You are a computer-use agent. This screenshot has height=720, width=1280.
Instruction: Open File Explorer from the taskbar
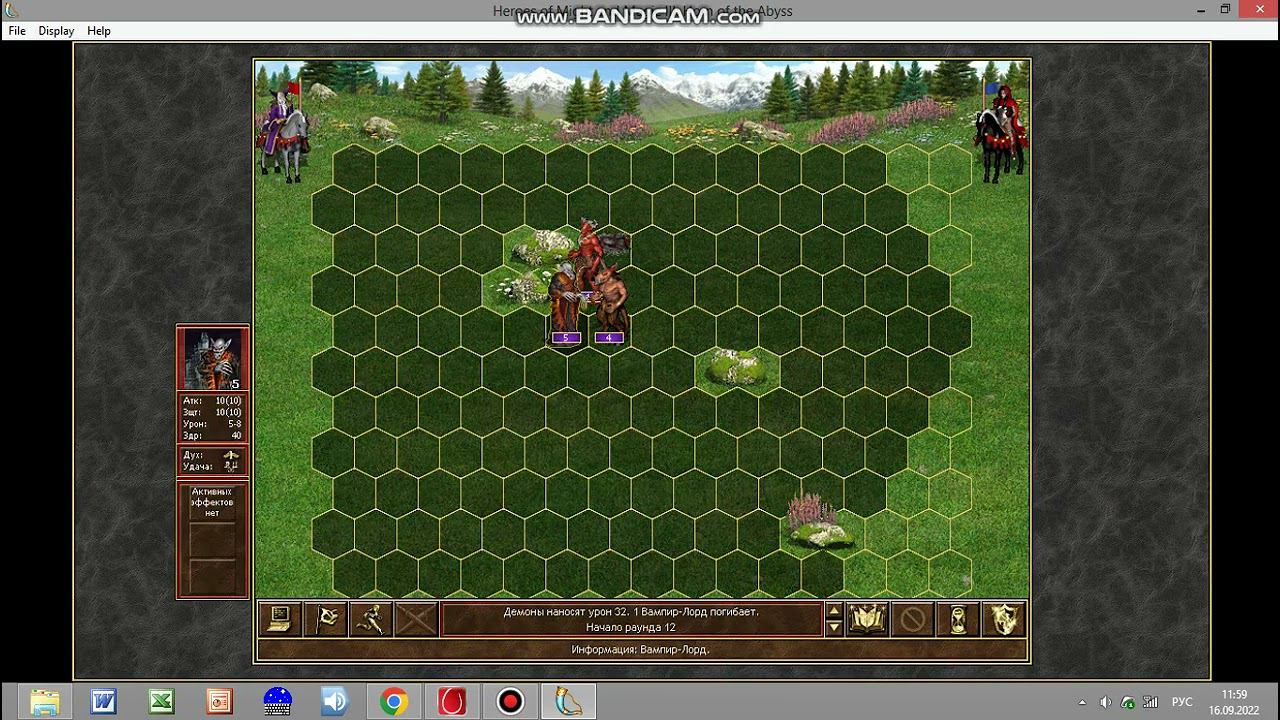pyautogui.click(x=44, y=702)
